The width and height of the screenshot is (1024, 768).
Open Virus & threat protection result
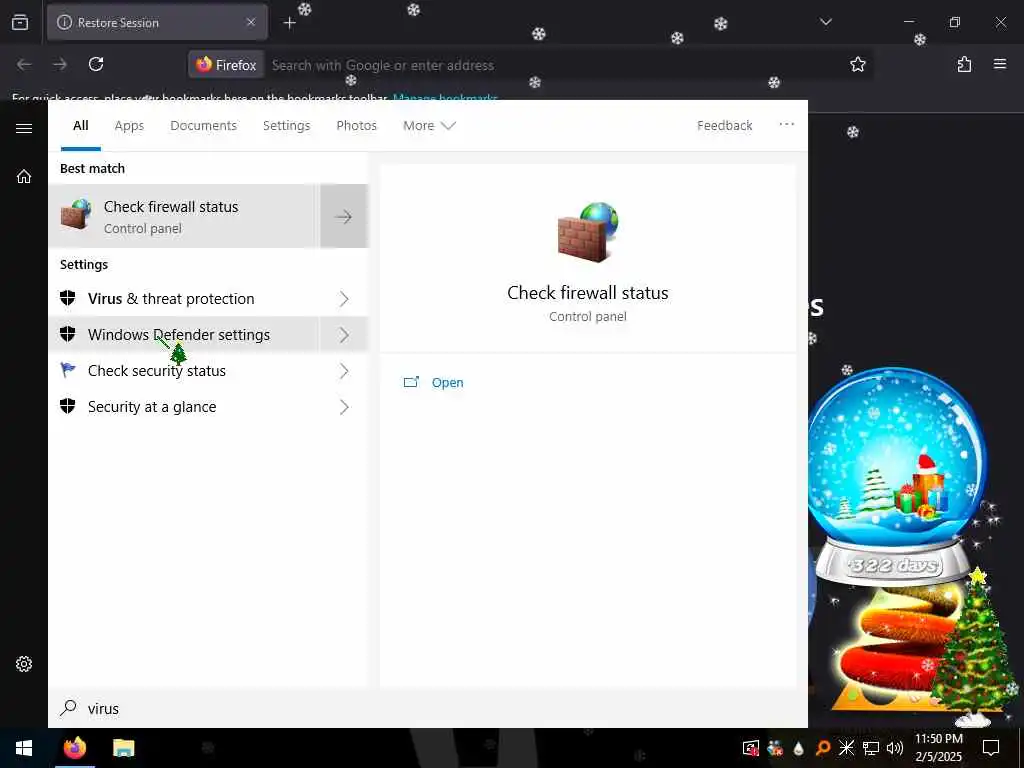coord(184,298)
